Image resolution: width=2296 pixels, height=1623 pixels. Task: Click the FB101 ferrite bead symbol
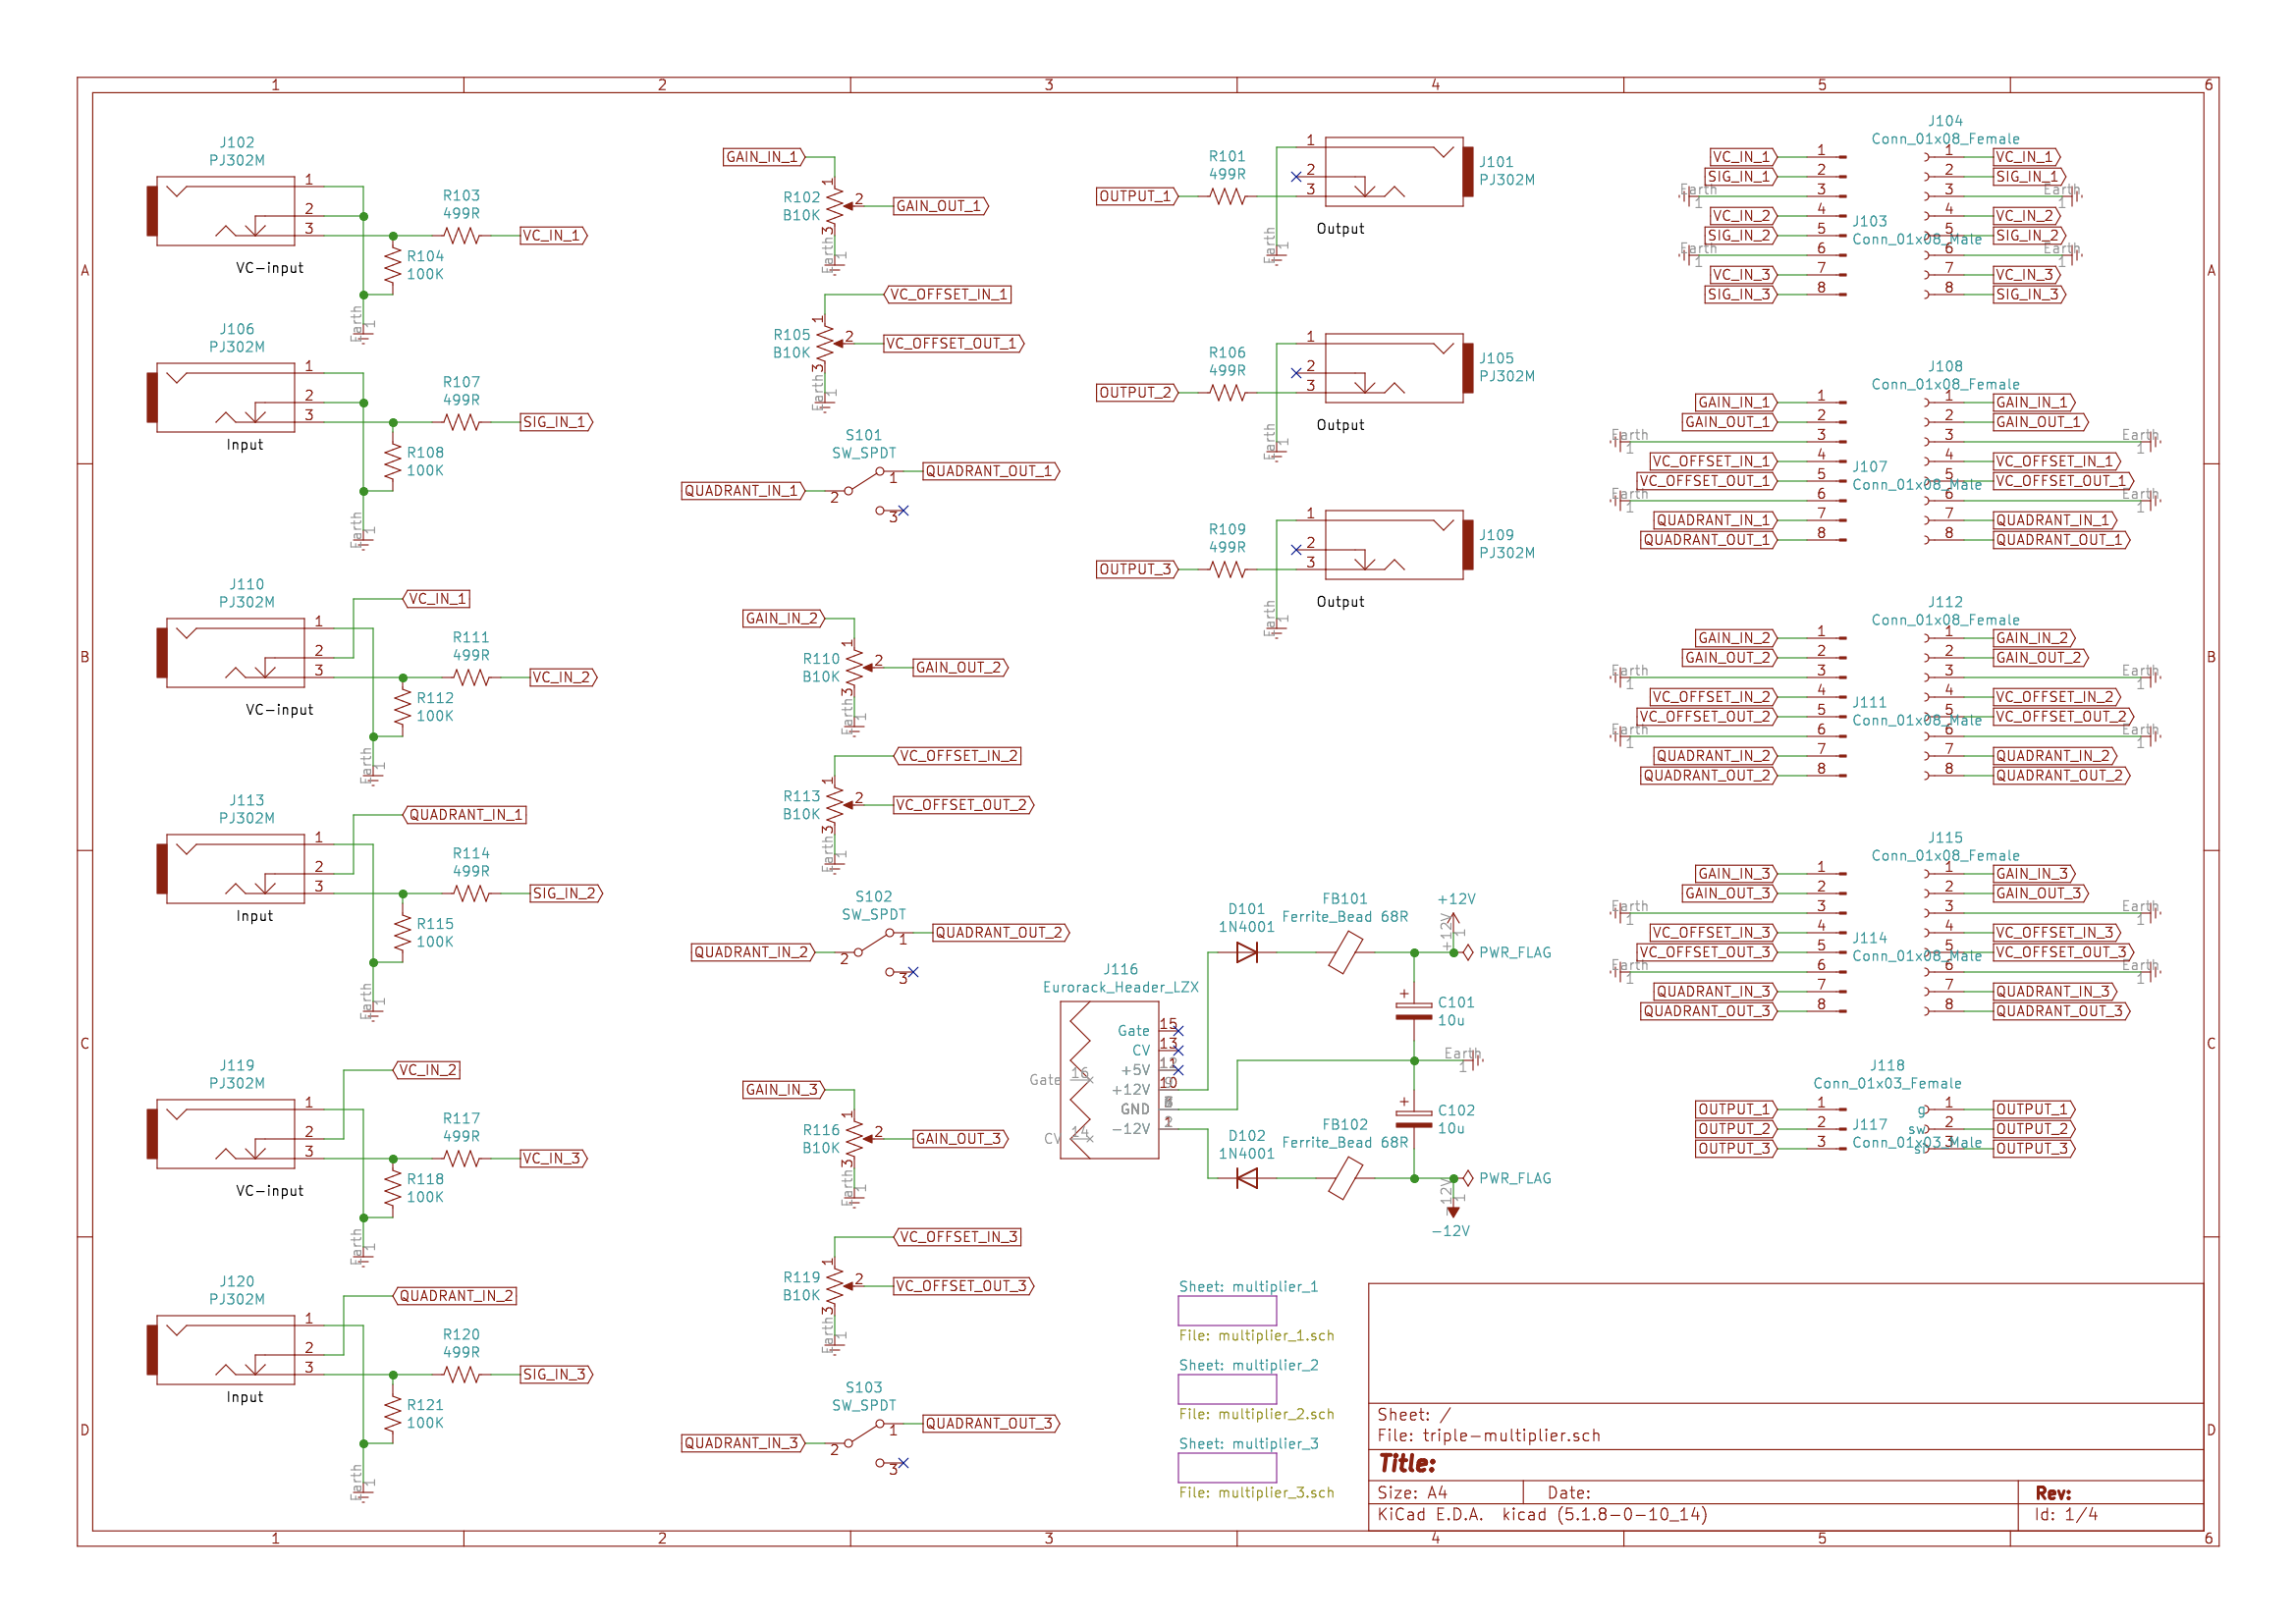pyautogui.click(x=1346, y=953)
